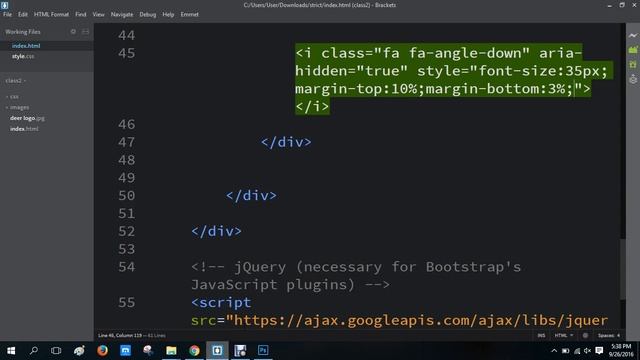The image size is (640, 360).
Task: Click the </div> tag on line 50
Action: tap(251, 196)
